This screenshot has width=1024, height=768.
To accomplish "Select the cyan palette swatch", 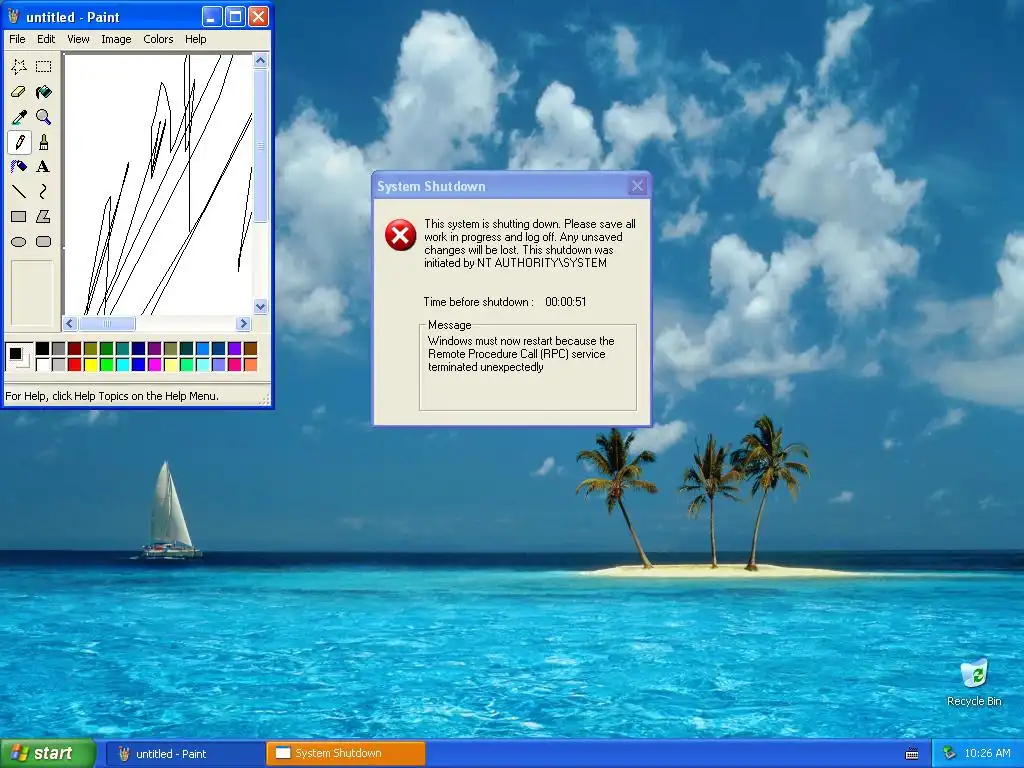I will [x=123, y=364].
